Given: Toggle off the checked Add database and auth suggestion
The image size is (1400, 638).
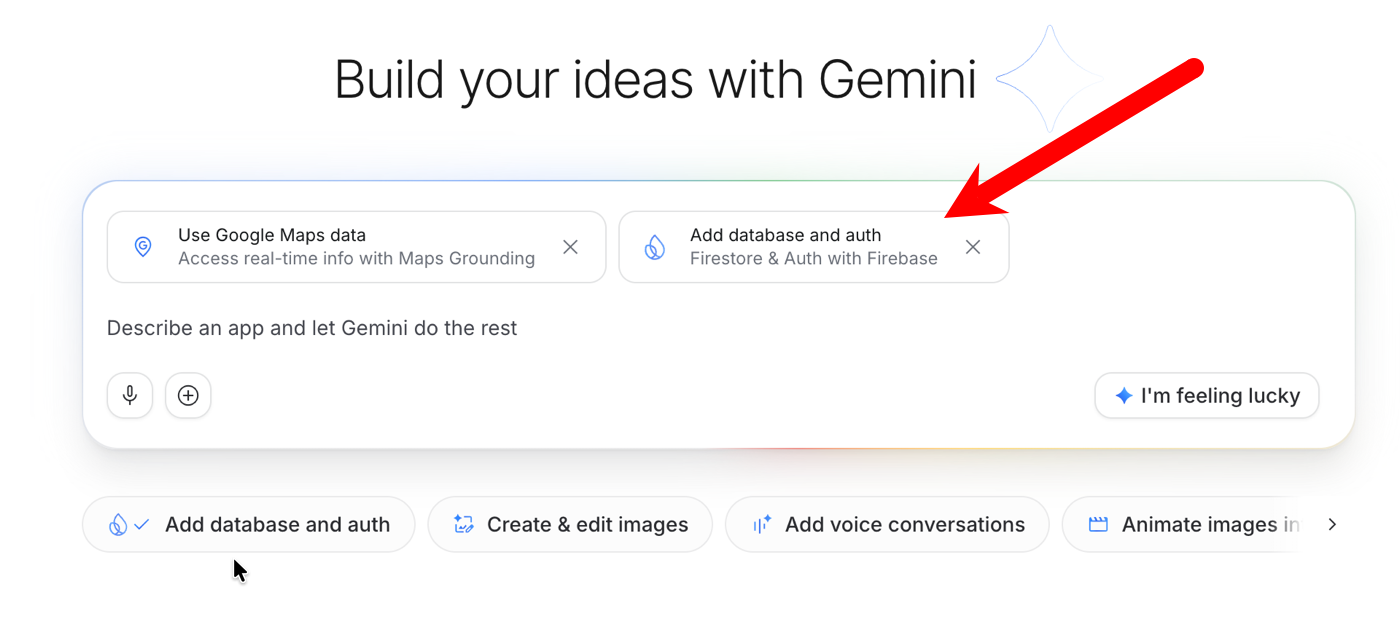Looking at the screenshot, I should 248,524.
